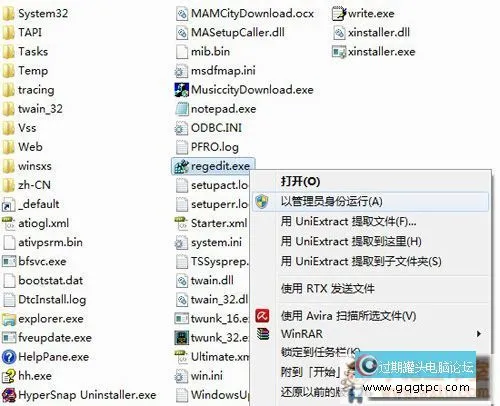500x406 pixels.
Task: Click the notepad.exe icon
Action: tap(182, 109)
